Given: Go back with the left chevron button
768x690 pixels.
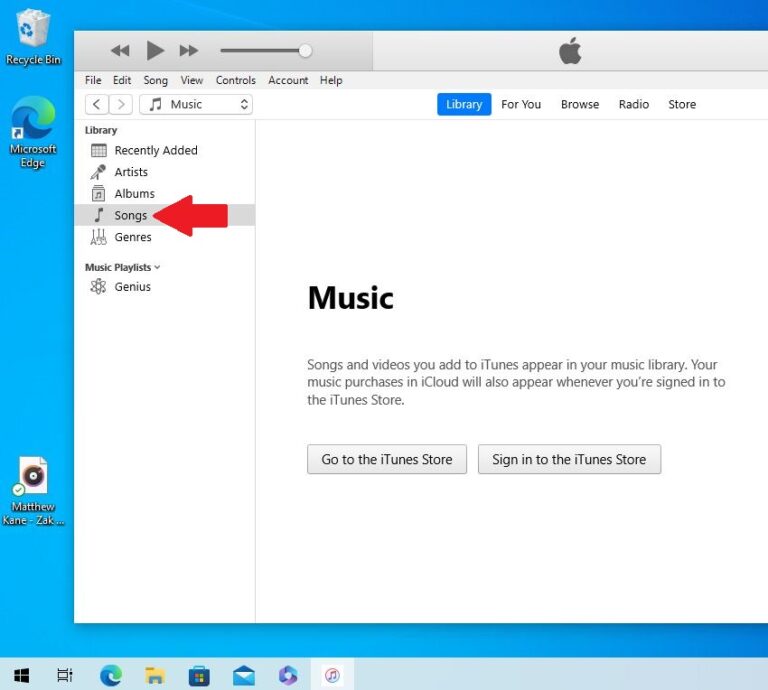Looking at the screenshot, I should point(96,104).
